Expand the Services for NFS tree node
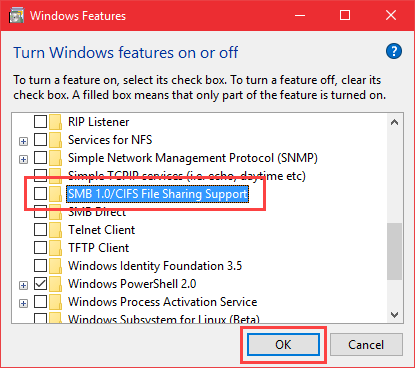The image size is (415, 368). 23,141
